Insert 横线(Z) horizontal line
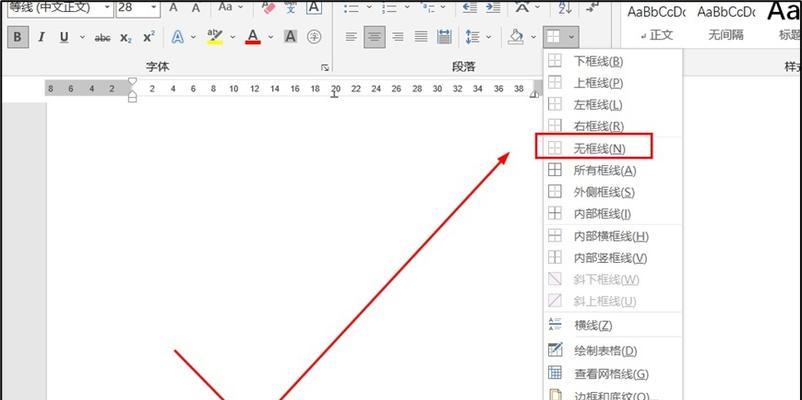802x400 pixels. click(x=612, y=325)
